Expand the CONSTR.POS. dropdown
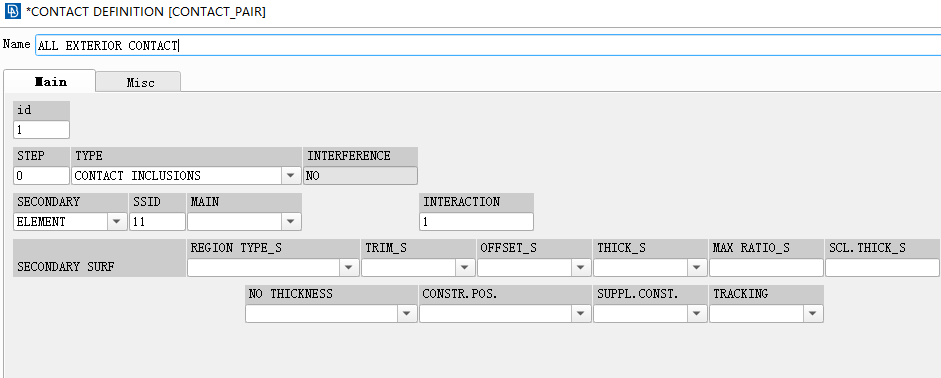The image size is (941, 378). (x=505, y=314)
